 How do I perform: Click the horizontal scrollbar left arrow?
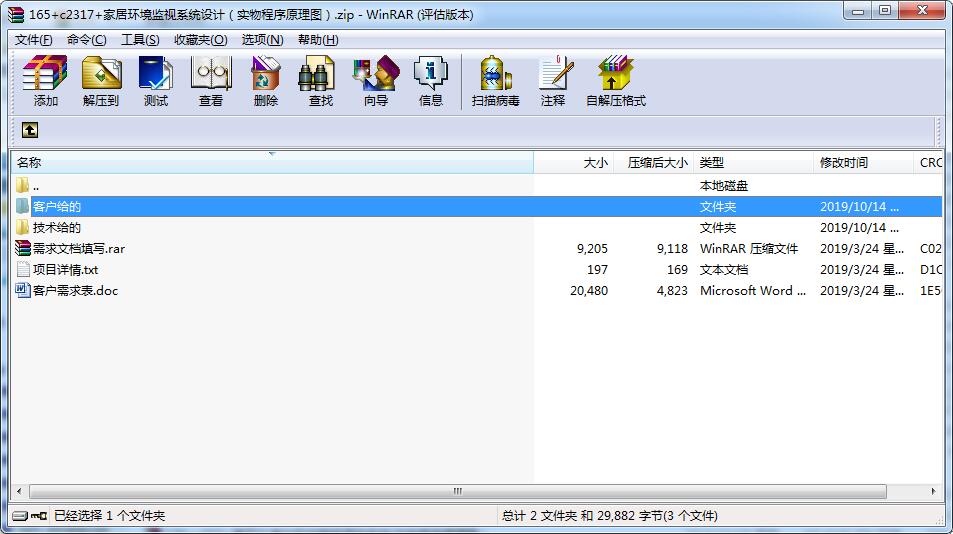(19, 491)
